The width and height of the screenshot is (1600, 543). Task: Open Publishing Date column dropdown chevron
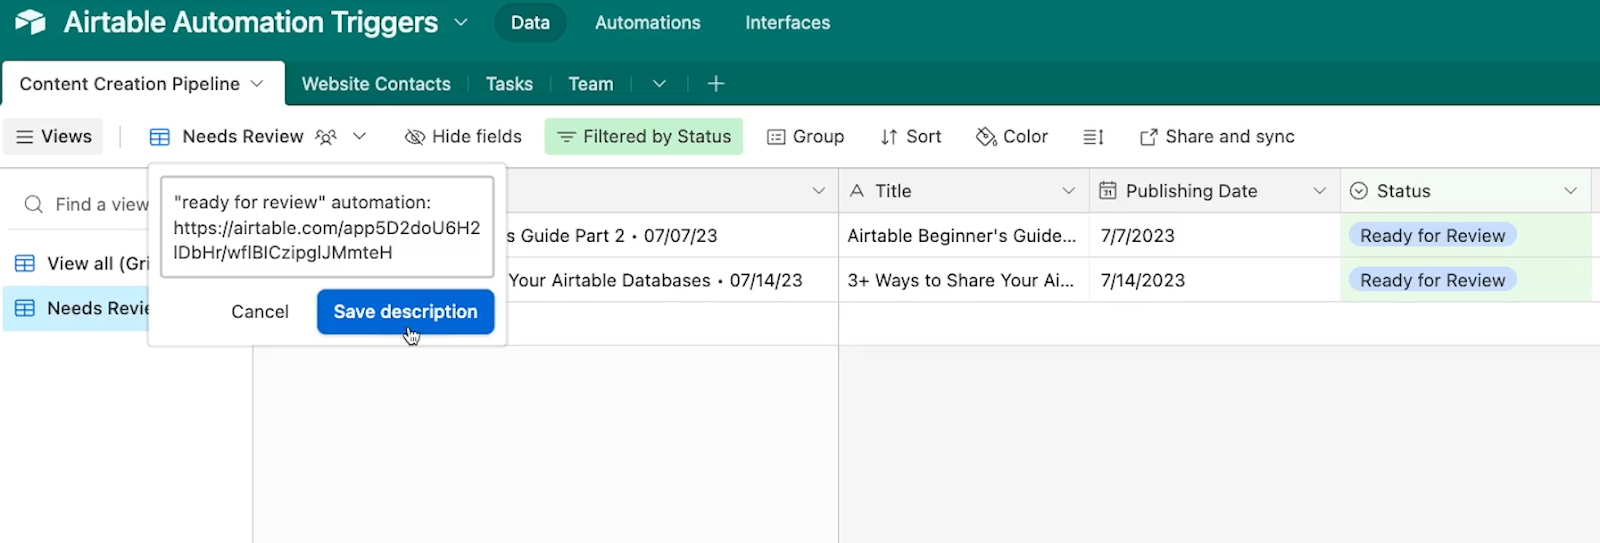coord(1320,191)
